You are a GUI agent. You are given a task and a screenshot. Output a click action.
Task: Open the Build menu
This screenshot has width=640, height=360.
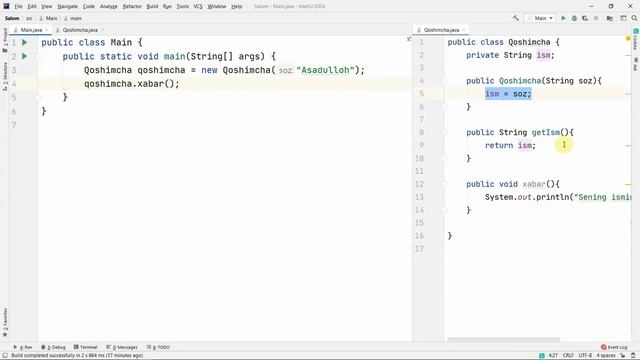click(152, 7)
